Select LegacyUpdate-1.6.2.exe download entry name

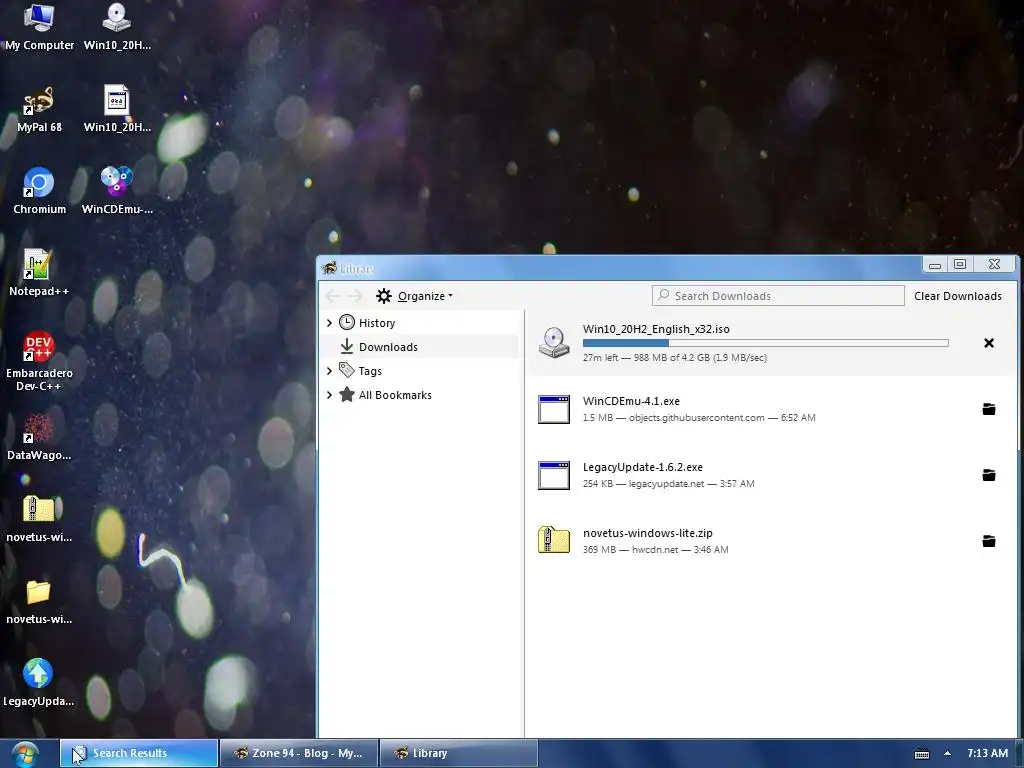tap(643, 467)
